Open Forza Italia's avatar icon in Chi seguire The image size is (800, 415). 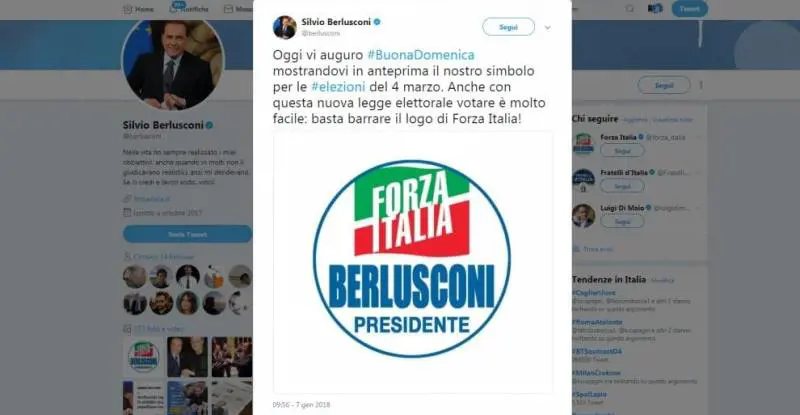[x=583, y=144]
